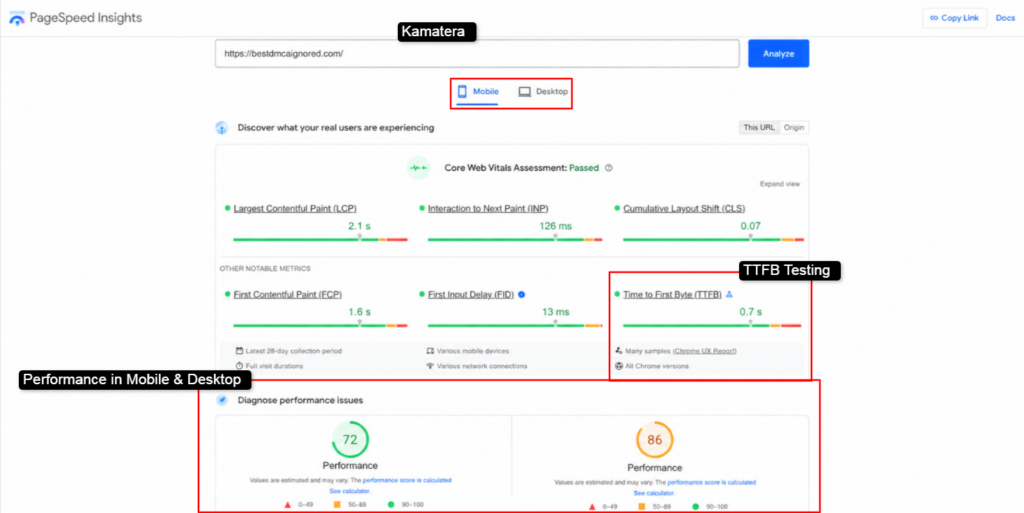The image size is (1024, 513).
Task: Click devices icon beside Various mobile devices
Action: click(430, 351)
